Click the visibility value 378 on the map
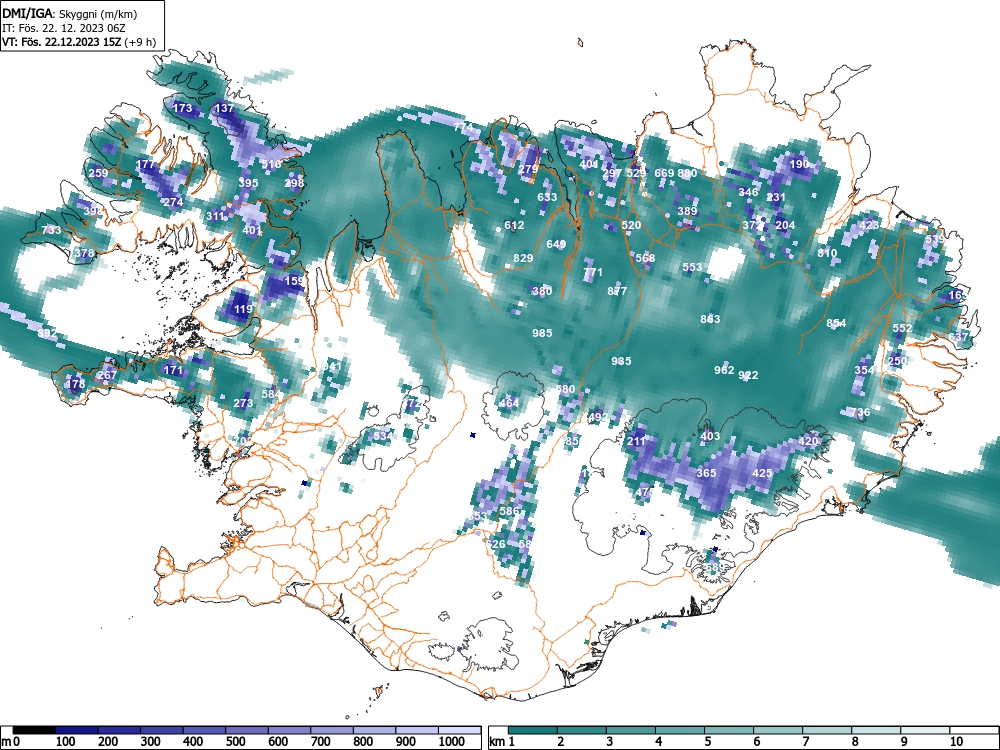Viewport: 1000px width, 750px height. pos(84,253)
